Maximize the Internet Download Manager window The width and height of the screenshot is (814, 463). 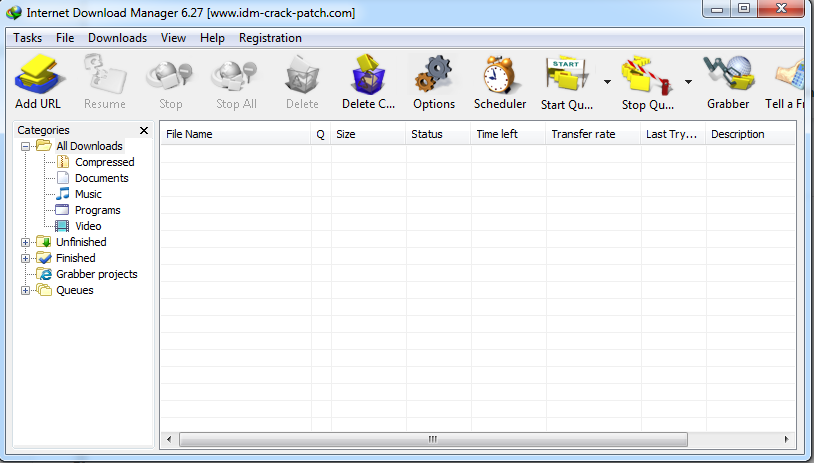(744, 9)
